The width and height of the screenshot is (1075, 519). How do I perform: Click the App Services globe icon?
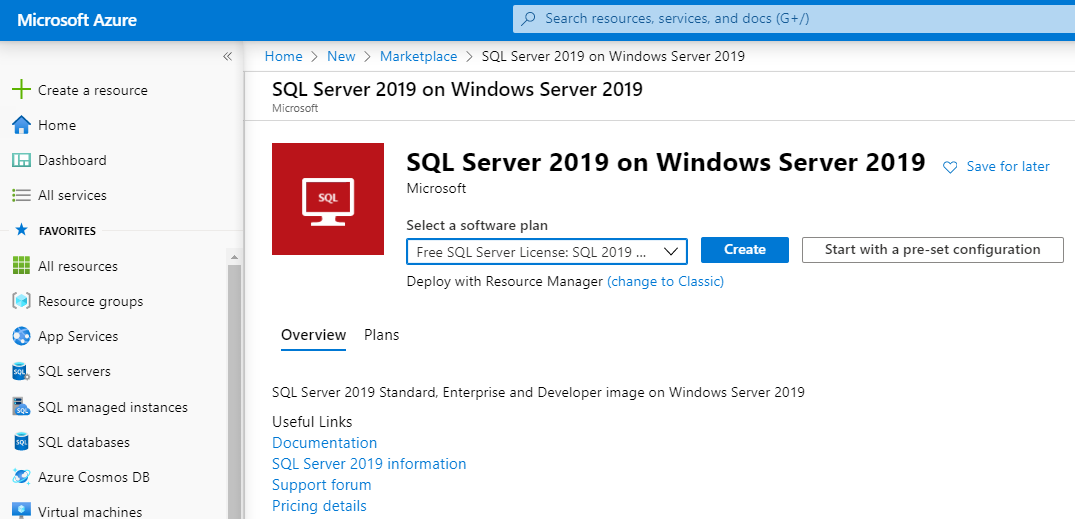point(22,336)
